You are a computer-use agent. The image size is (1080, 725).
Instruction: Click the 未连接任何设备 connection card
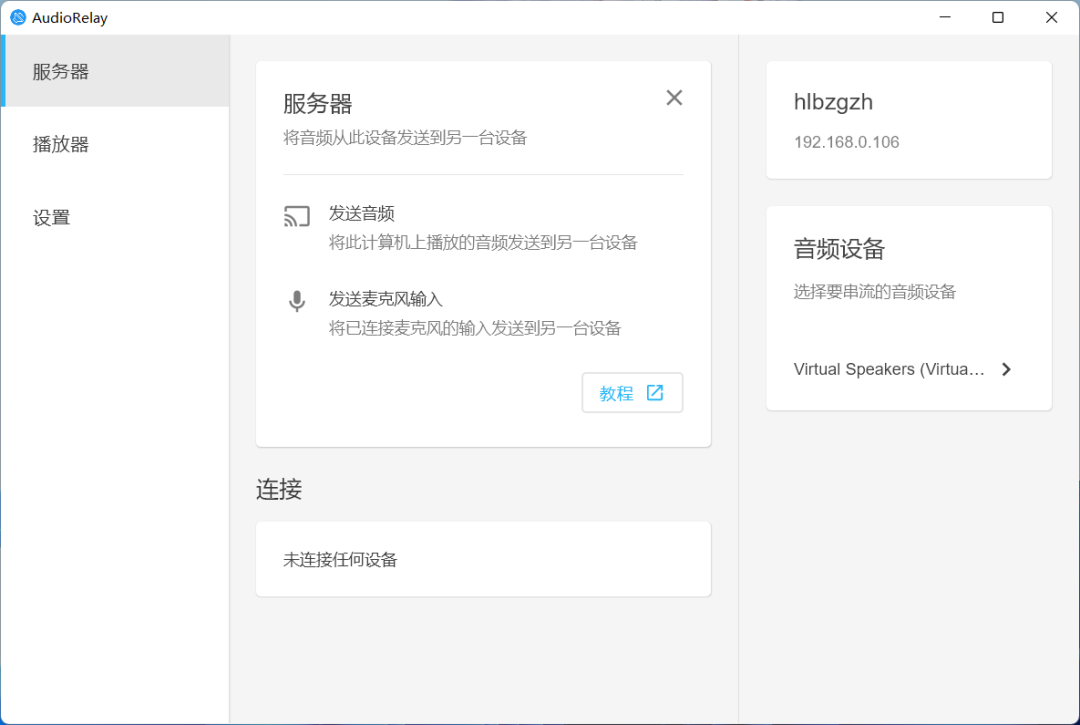[x=483, y=559]
